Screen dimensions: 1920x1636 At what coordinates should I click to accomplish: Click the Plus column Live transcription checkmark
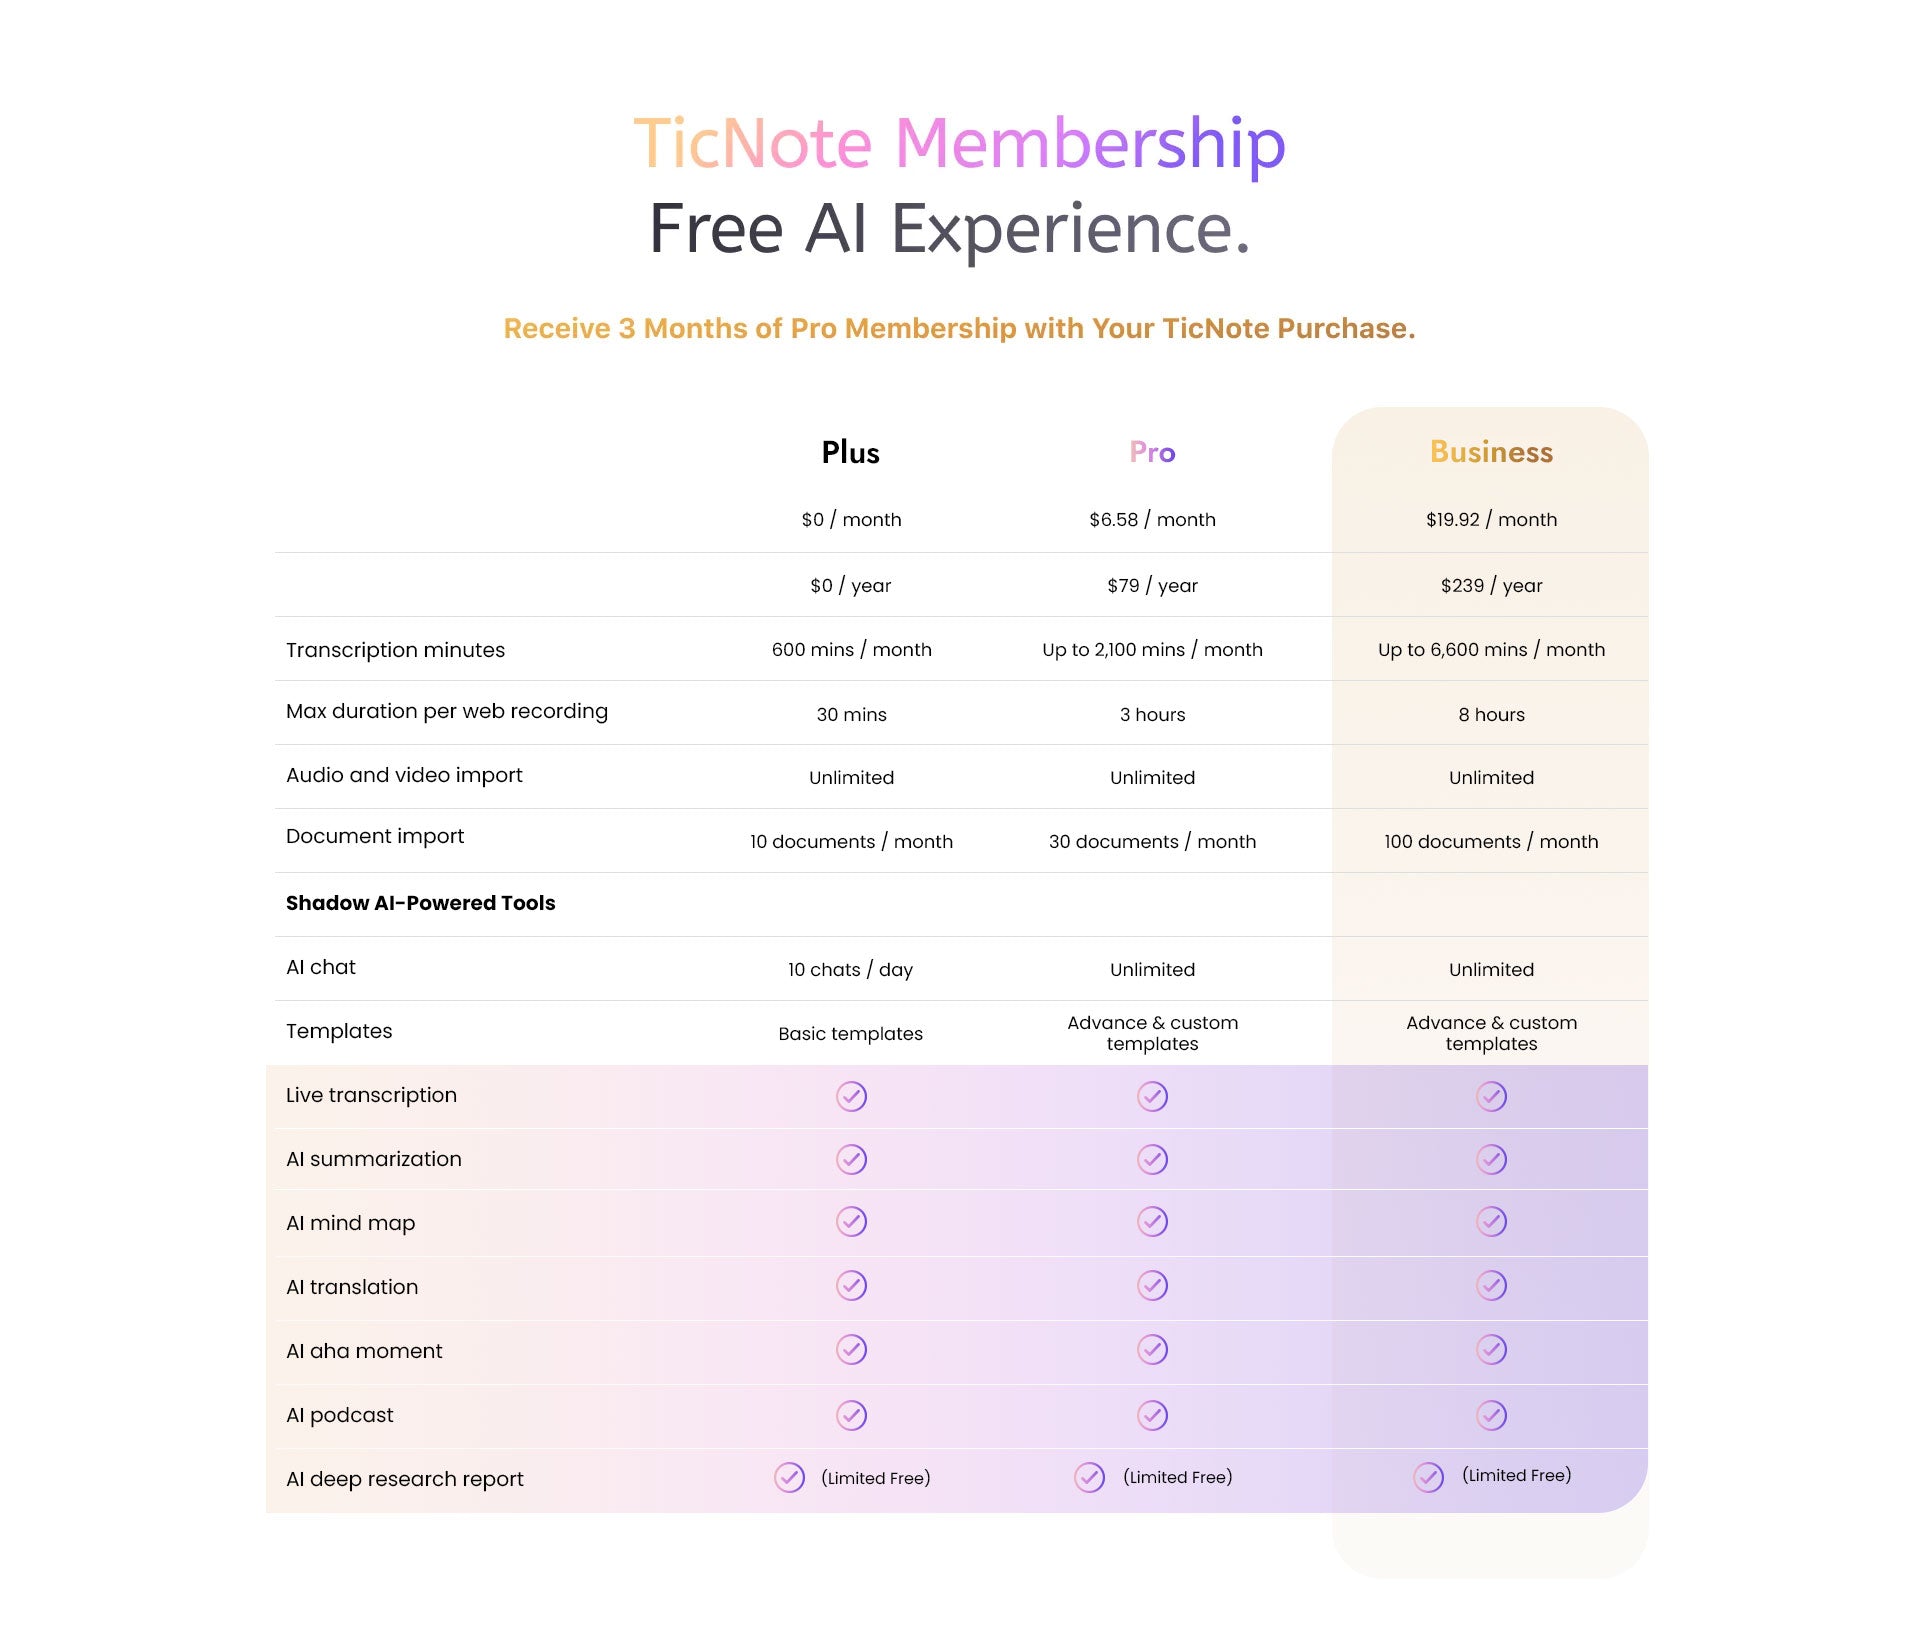point(851,1096)
